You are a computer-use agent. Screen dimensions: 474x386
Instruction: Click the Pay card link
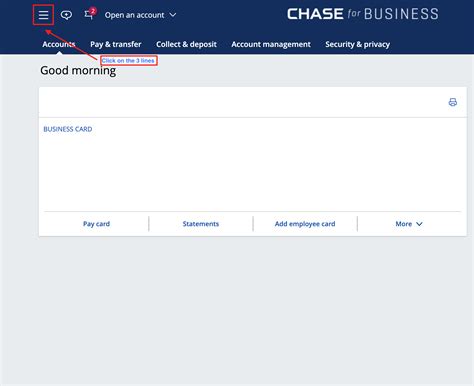point(96,224)
